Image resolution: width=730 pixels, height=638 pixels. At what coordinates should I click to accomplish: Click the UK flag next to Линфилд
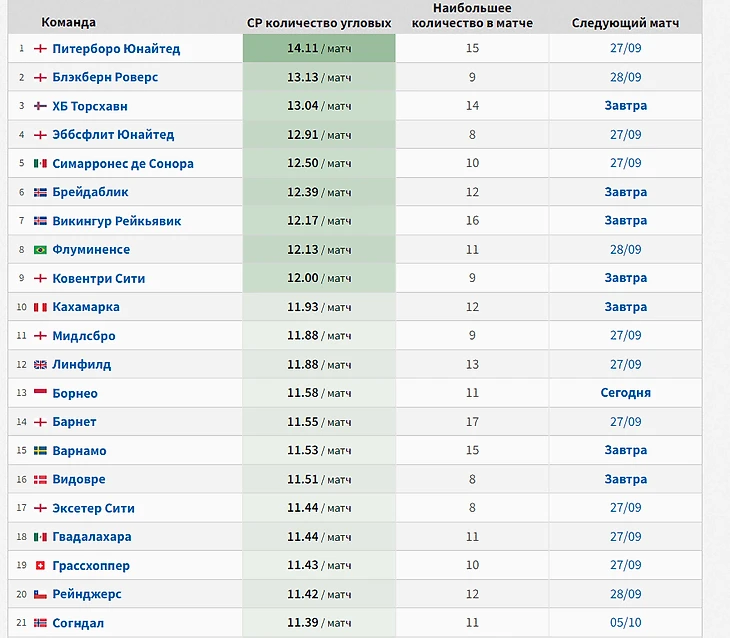[40, 365]
